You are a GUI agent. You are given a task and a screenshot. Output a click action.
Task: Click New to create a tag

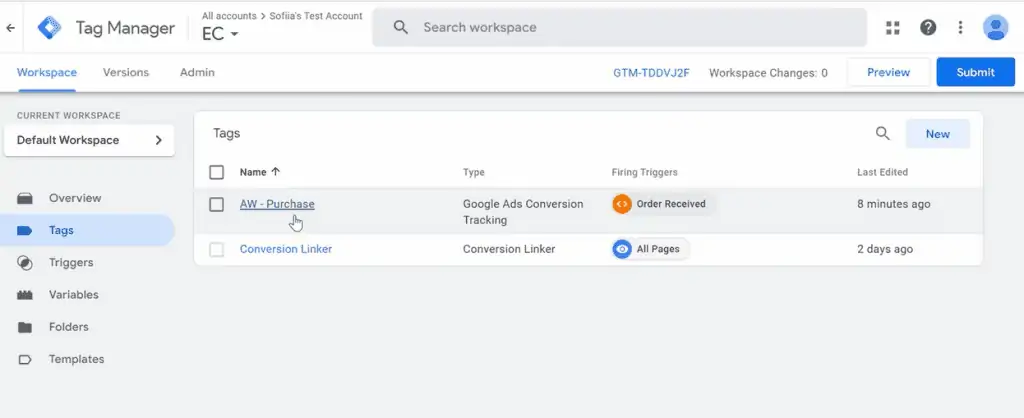937,134
